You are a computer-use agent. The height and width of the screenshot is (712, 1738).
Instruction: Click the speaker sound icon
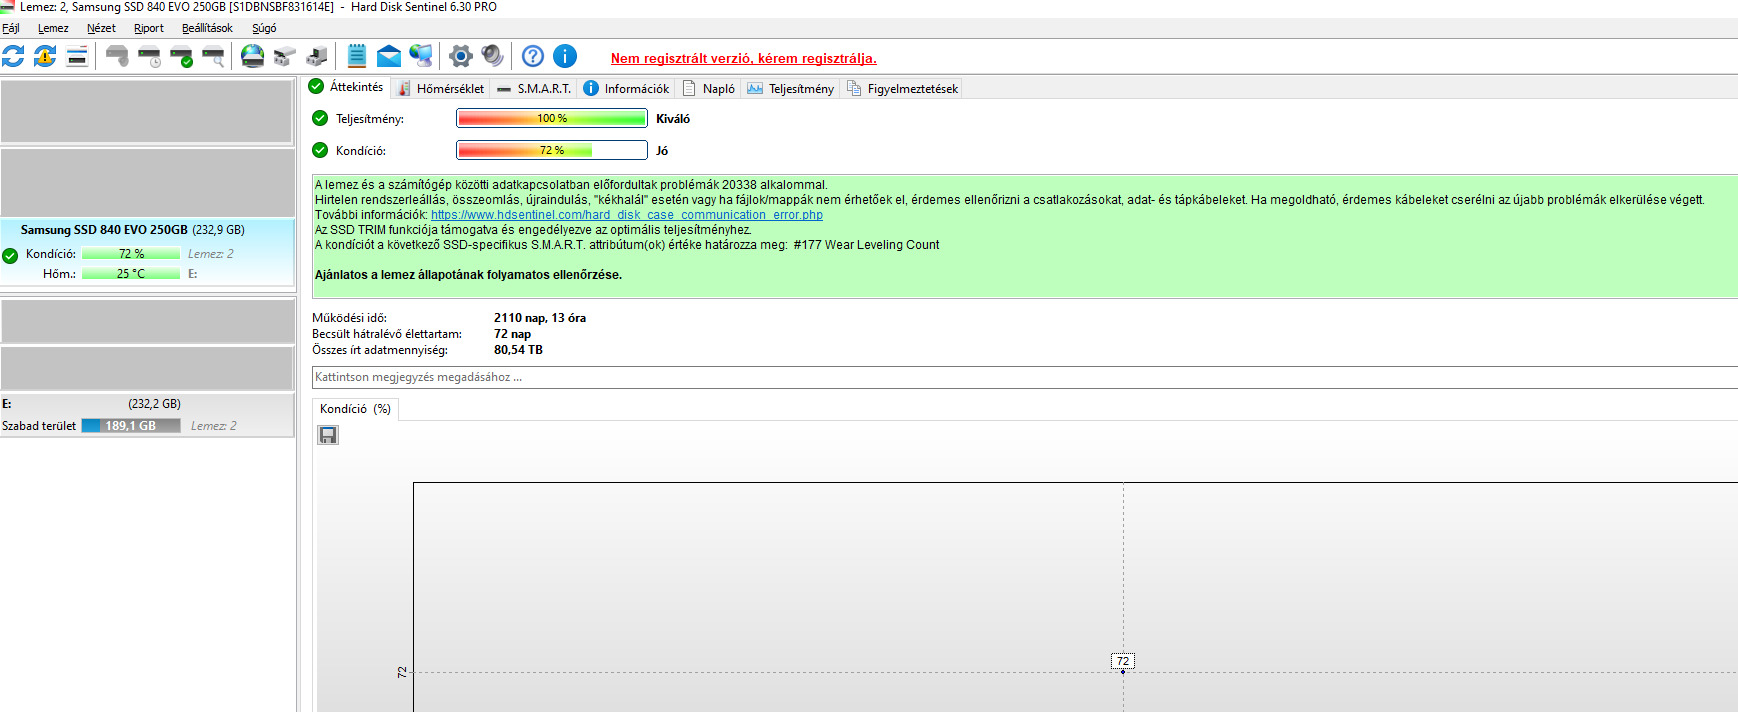pyautogui.click(x=493, y=56)
